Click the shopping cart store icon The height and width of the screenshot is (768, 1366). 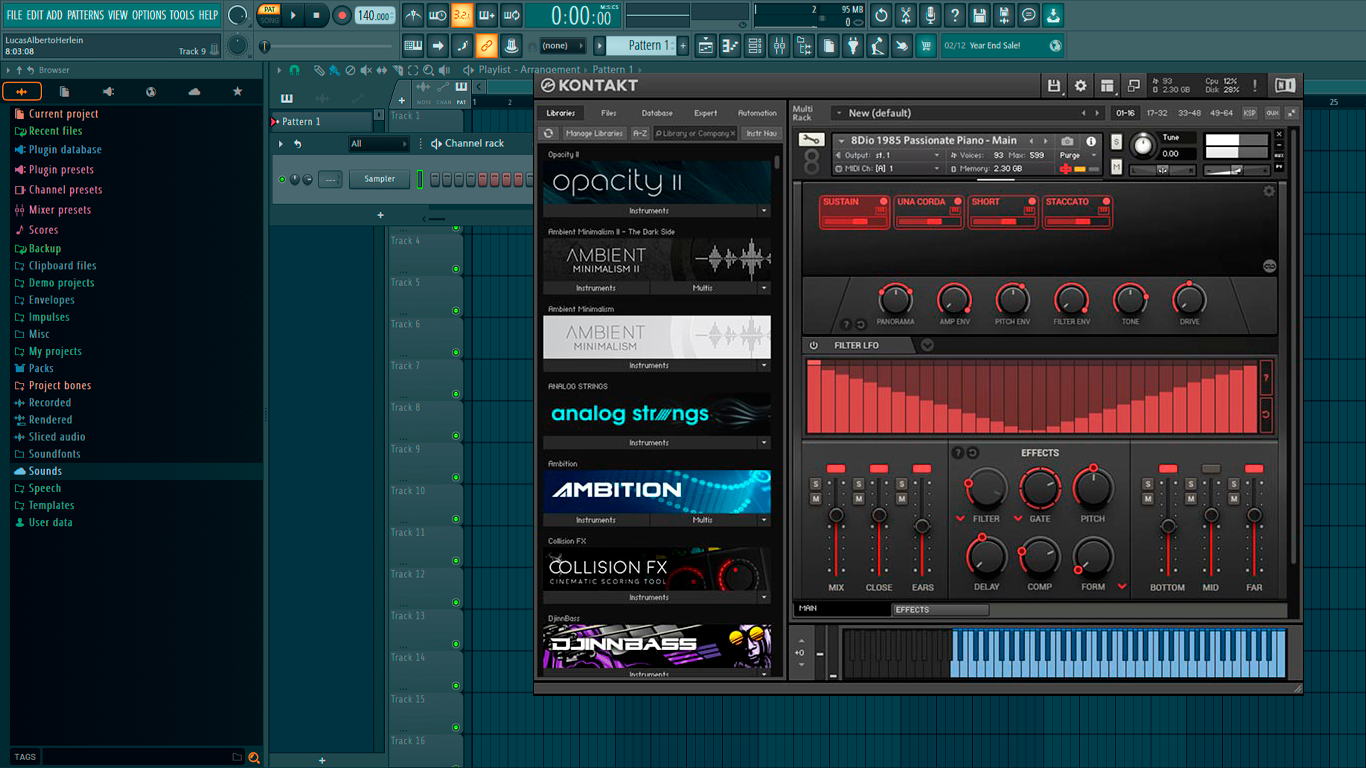point(926,46)
